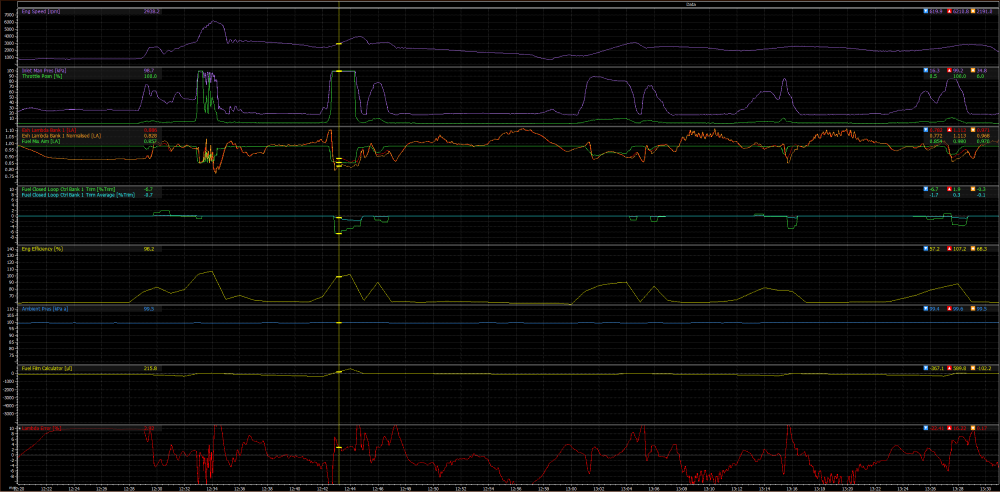Screen dimensions: 1000x492
Task: Select the Eng Efficiency channel label
Action: [x=42, y=249]
